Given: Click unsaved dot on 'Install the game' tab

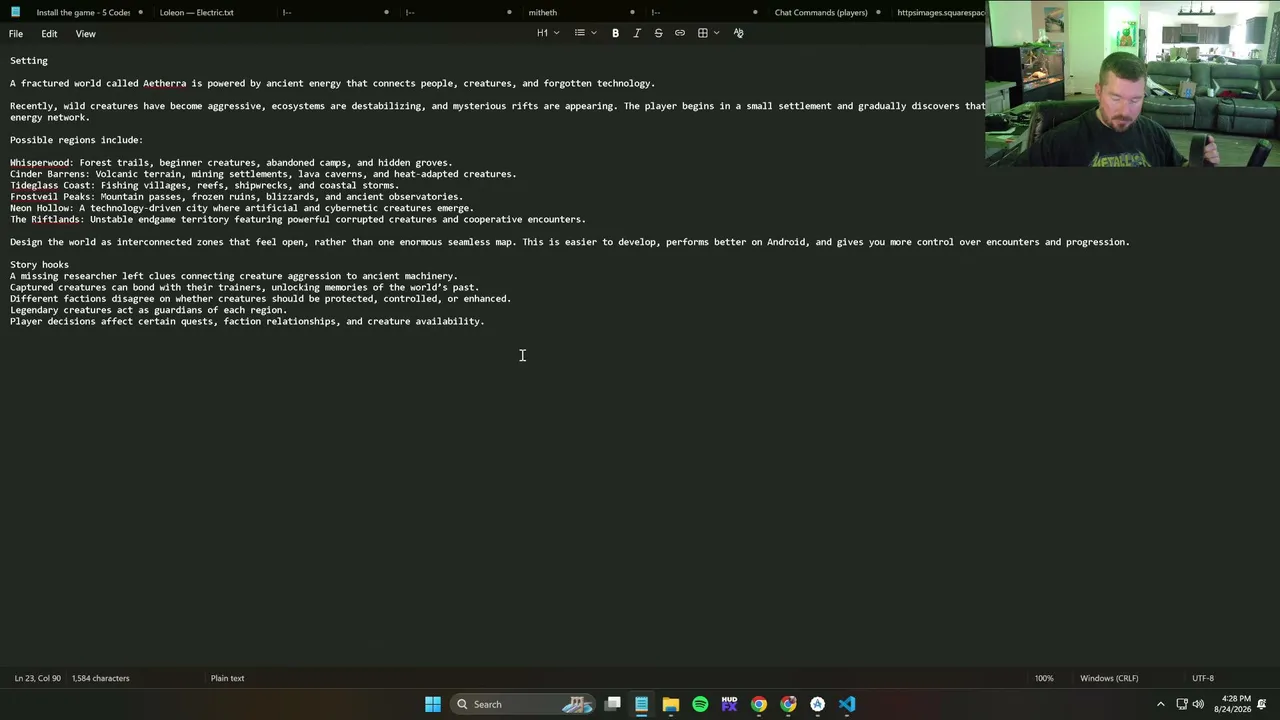Looking at the screenshot, I should point(141,12).
